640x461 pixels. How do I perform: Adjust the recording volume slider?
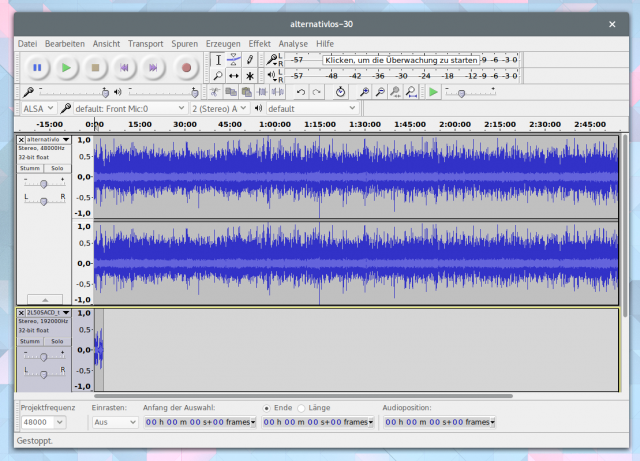(74, 93)
